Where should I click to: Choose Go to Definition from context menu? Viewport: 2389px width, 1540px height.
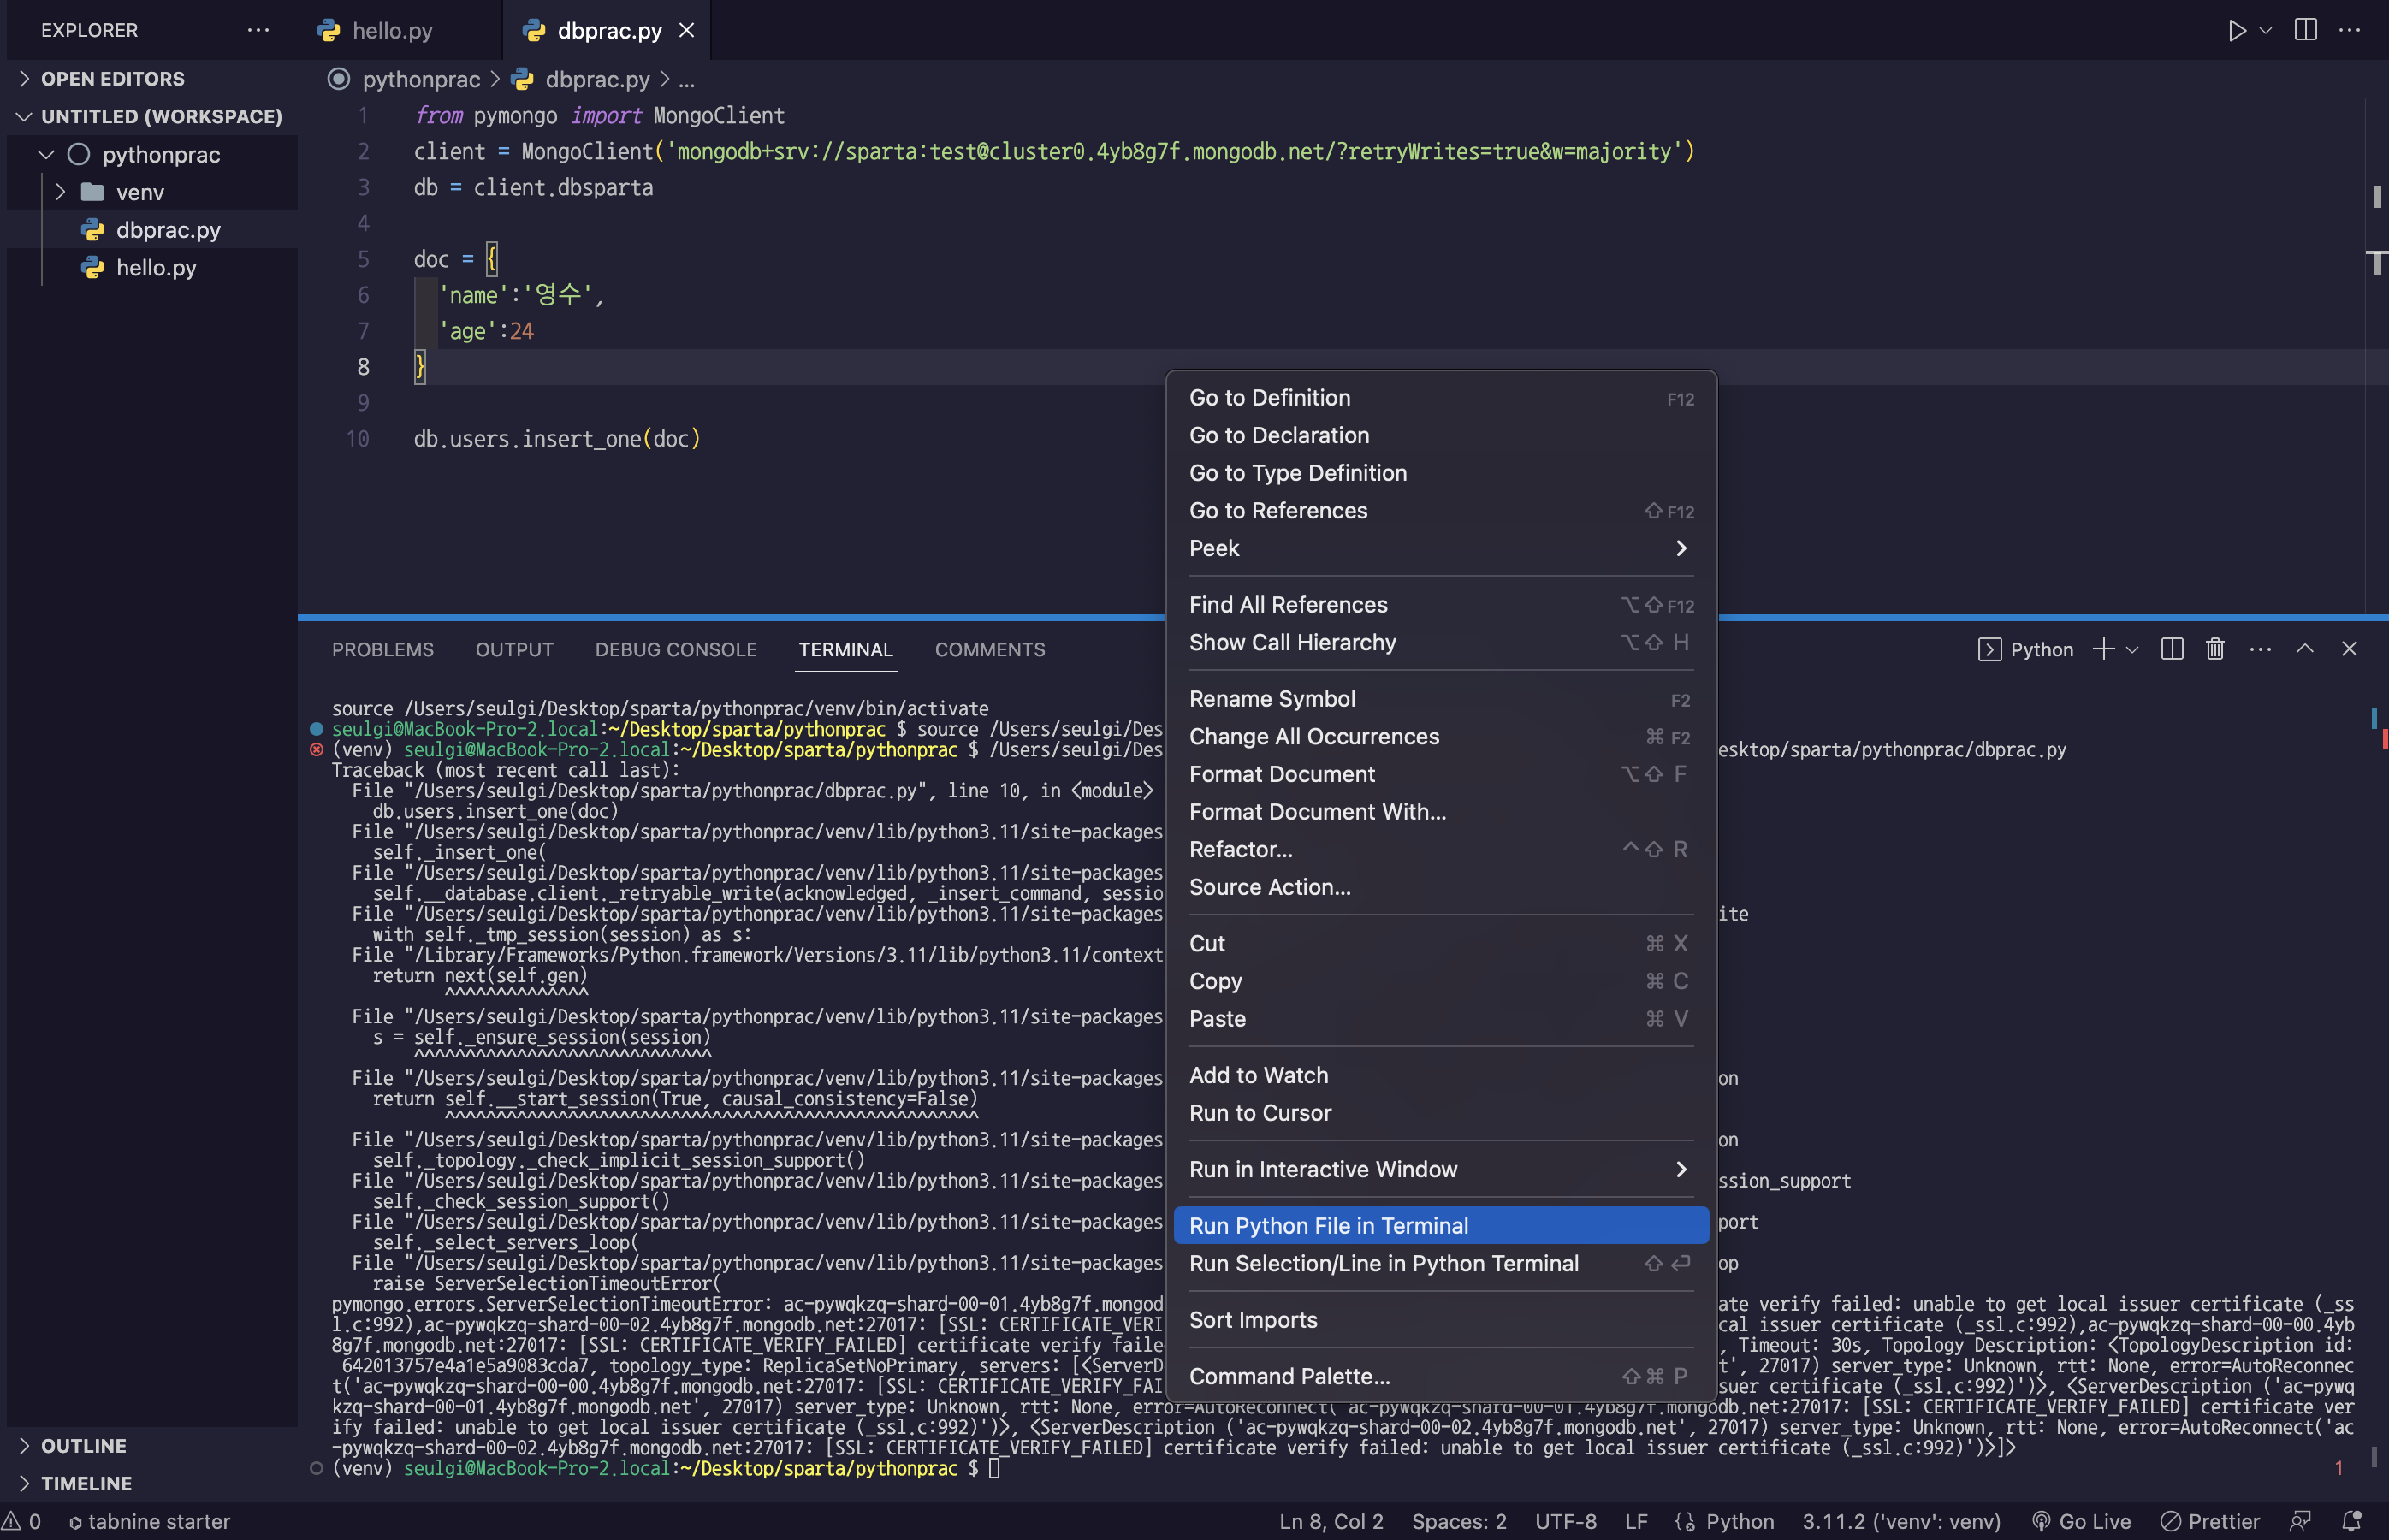(1441, 398)
